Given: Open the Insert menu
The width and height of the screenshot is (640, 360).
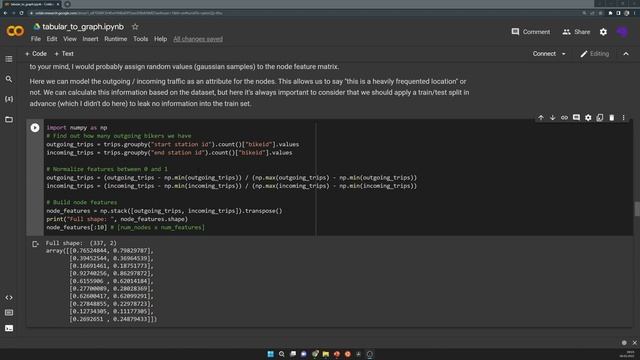Looking at the screenshot, I should coord(90,39).
